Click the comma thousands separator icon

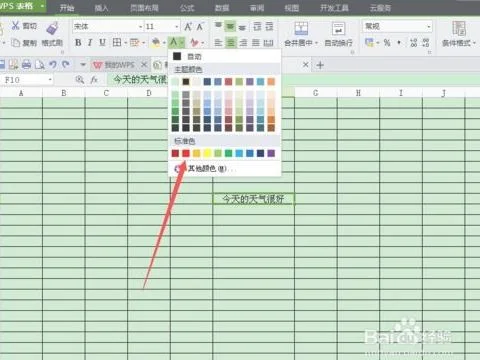point(399,43)
